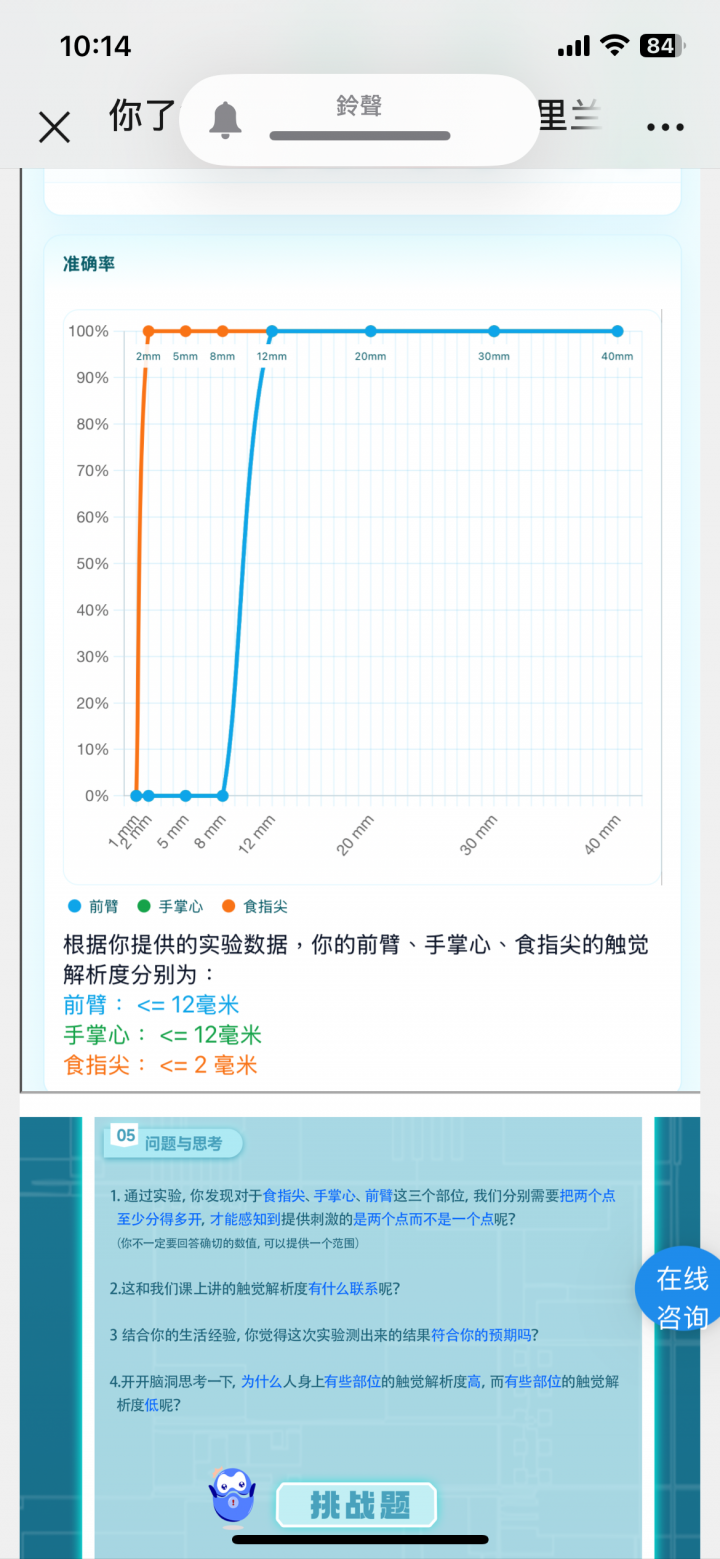Image resolution: width=720 pixels, height=1559 pixels.
Task: Close the web page with X icon
Action: (x=54, y=127)
